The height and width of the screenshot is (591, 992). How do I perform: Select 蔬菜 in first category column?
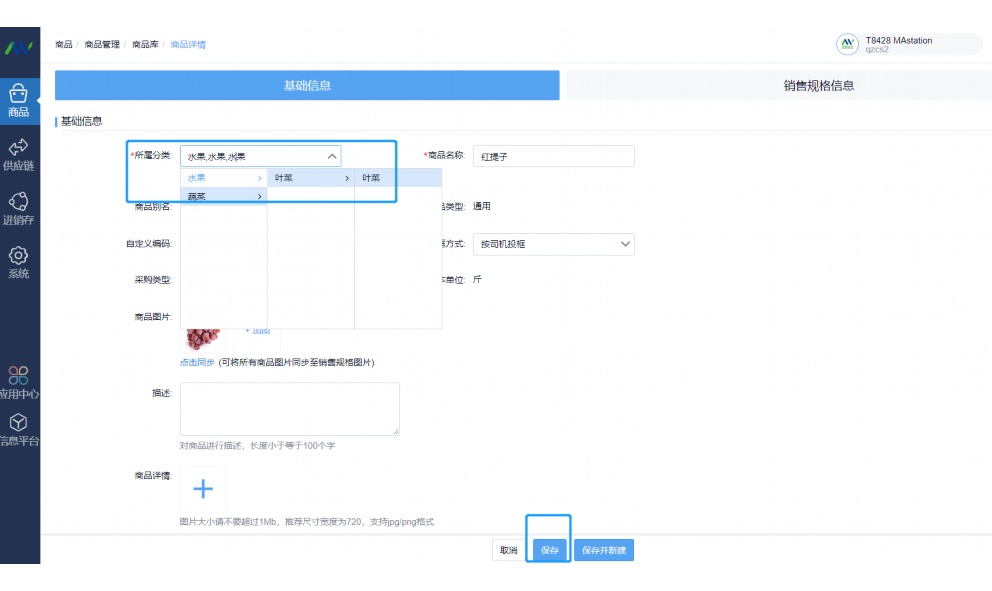[x=224, y=196]
